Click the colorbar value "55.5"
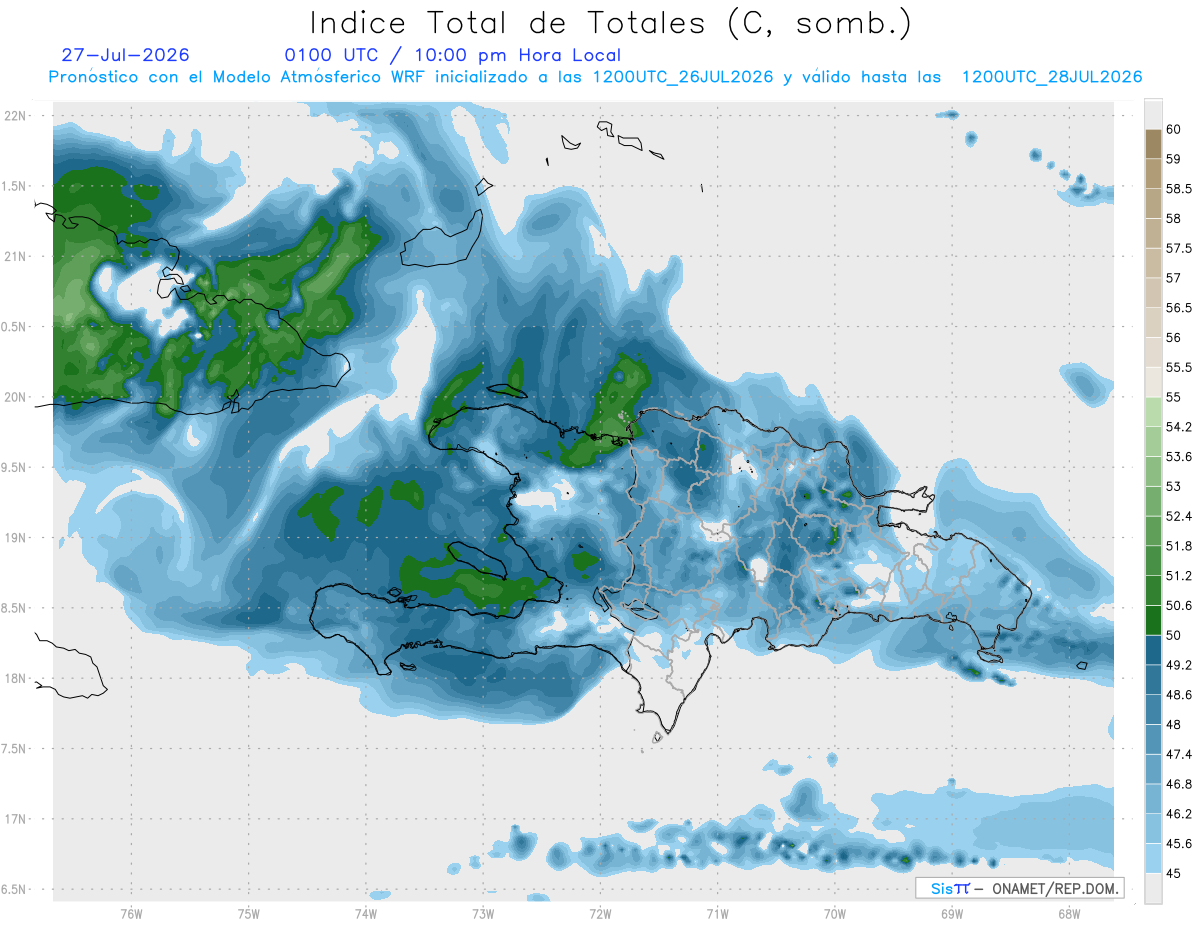 click(1179, 367)
